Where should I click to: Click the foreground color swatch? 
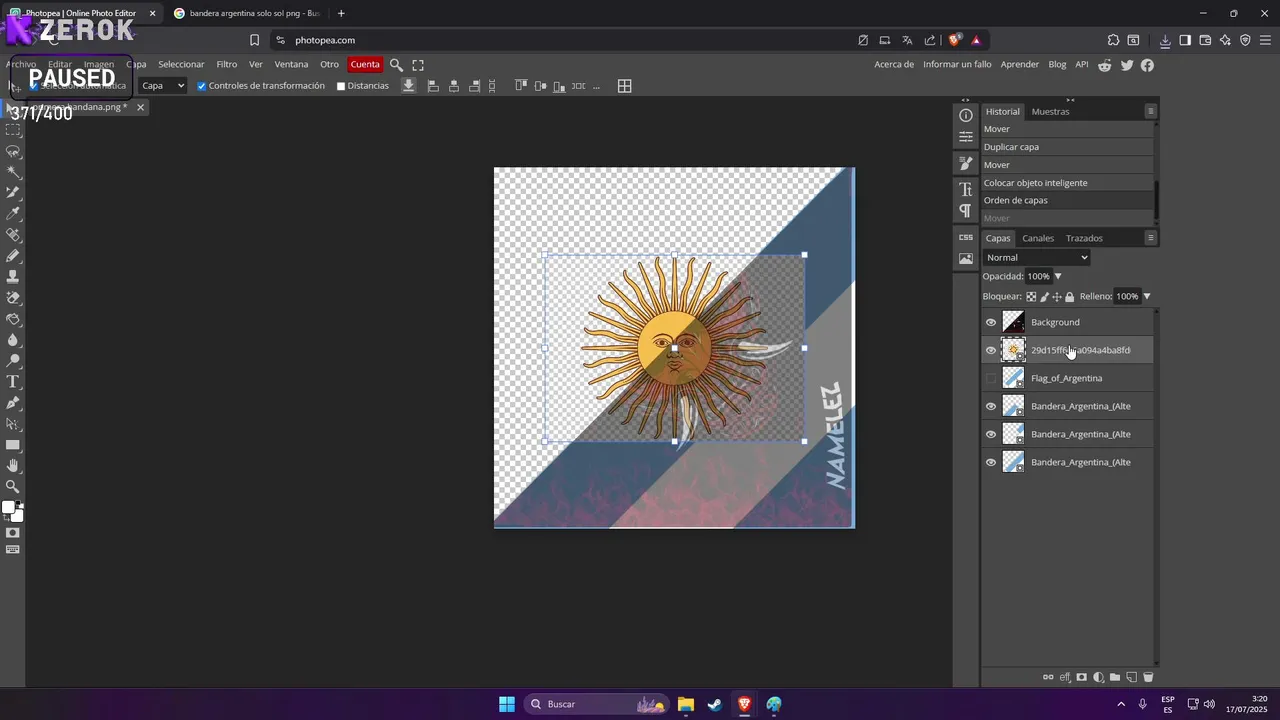coord(9,508)
